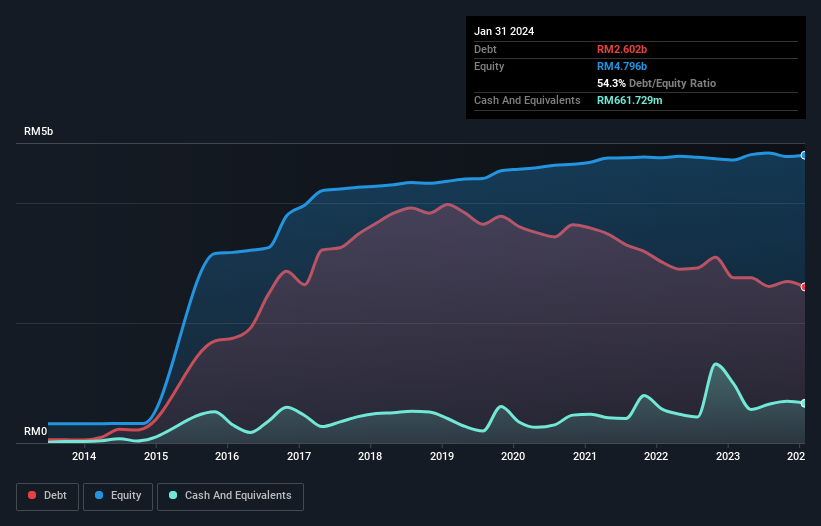Click the RM5b y-axis label
The height and width of the screenshot is (526, 821).
38,131
